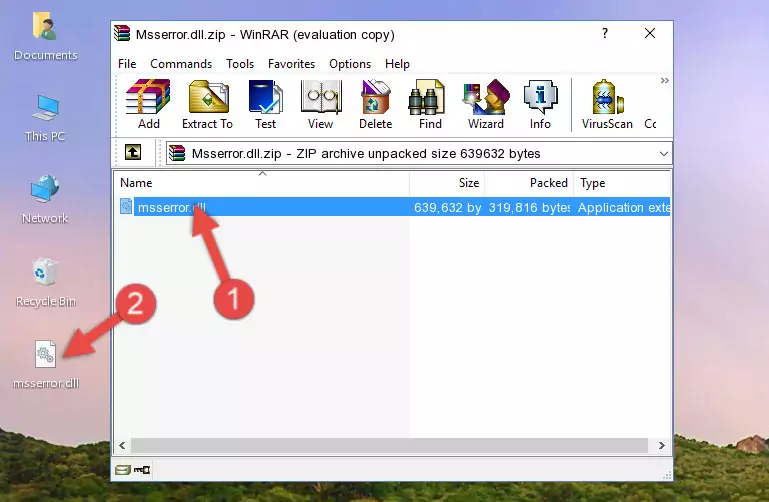Open the Find binoculars tool
Viewport: 769px width, 502px height.
430,104
